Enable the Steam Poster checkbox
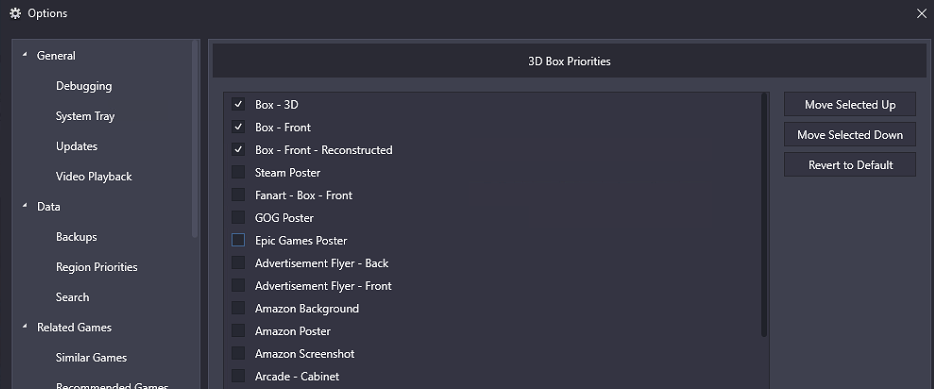Viewport: 934px width, 389px height. (x=238, y=172)
